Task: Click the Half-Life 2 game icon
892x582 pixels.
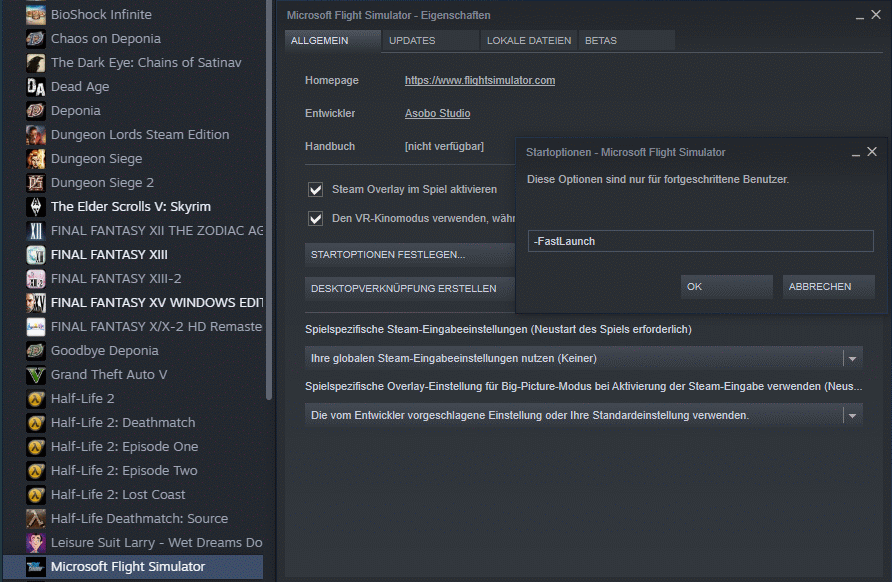Action: pyautogui.click(x=36, y=399)
